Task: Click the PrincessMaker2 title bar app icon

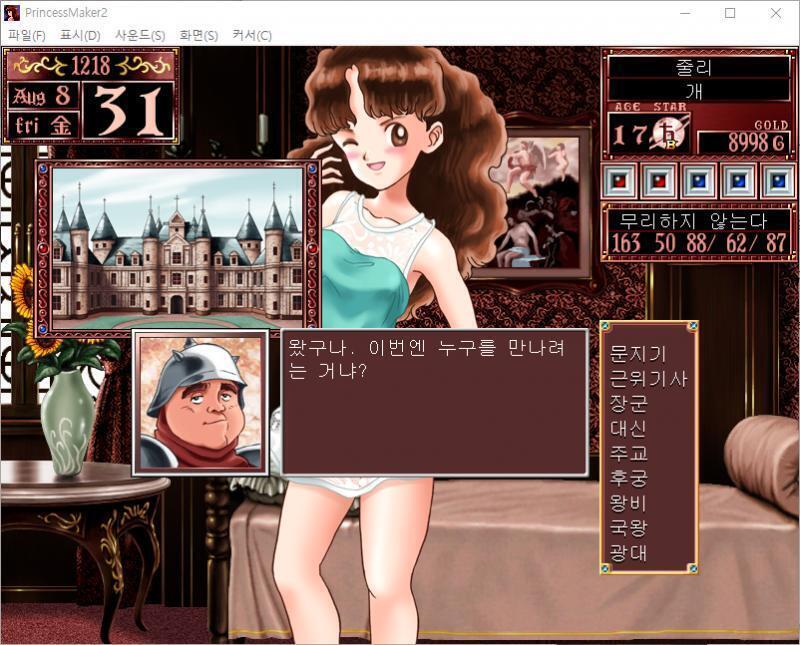Action: click(x=12, y=13)
